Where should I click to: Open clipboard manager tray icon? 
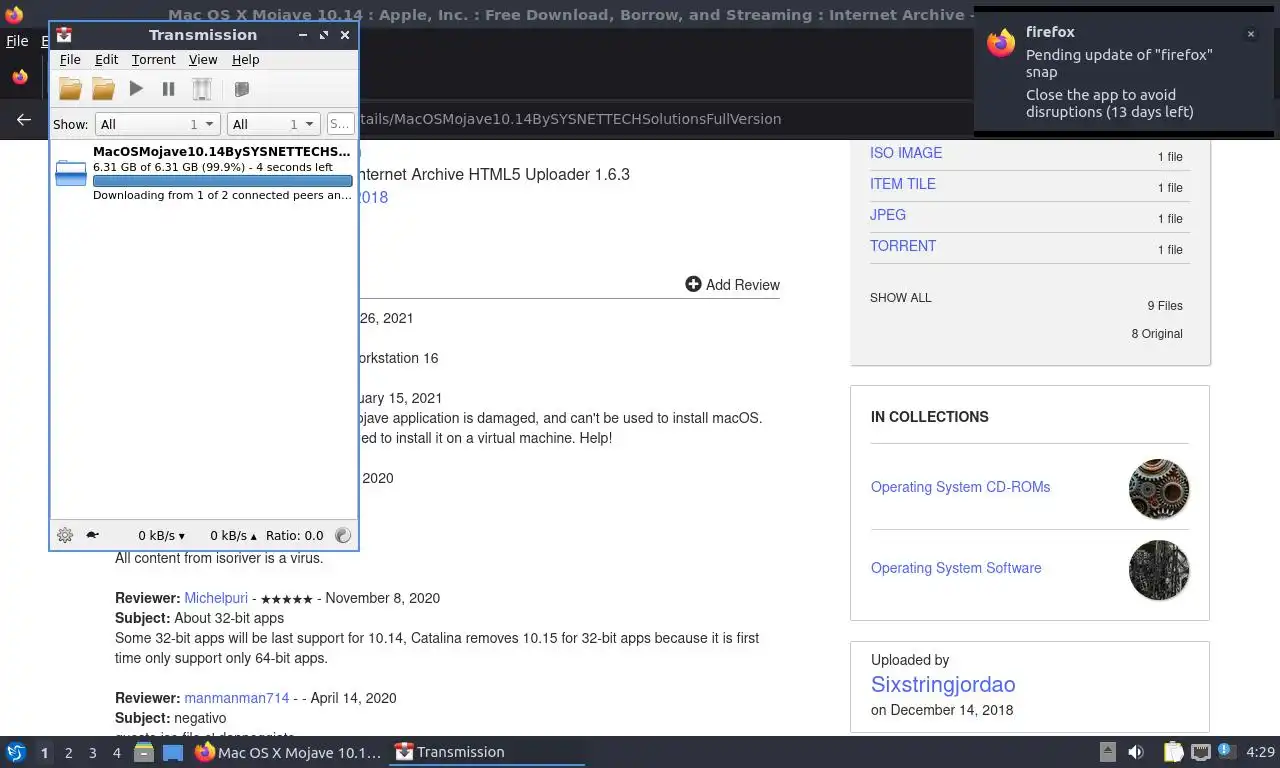(1174, 752)
